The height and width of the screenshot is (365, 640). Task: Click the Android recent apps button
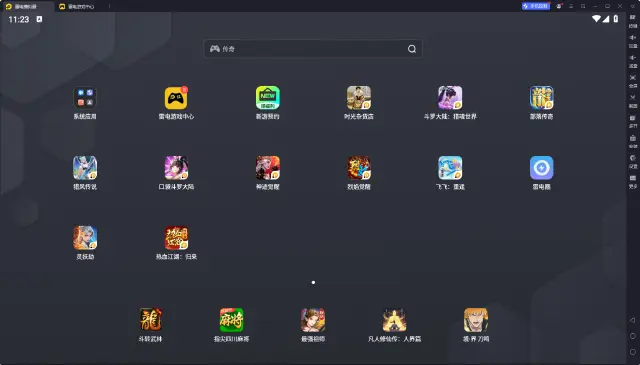pos(633,352)
